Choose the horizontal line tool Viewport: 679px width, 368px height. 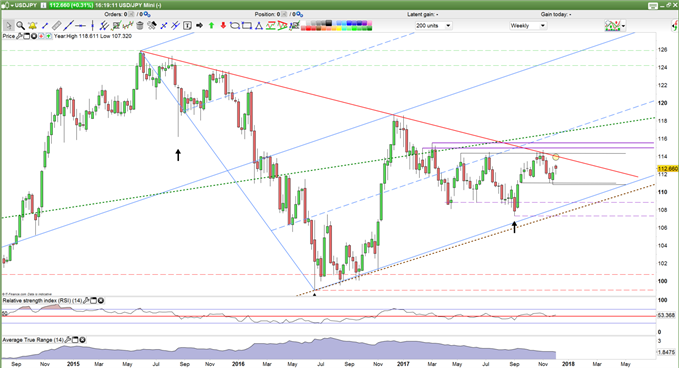81,26
